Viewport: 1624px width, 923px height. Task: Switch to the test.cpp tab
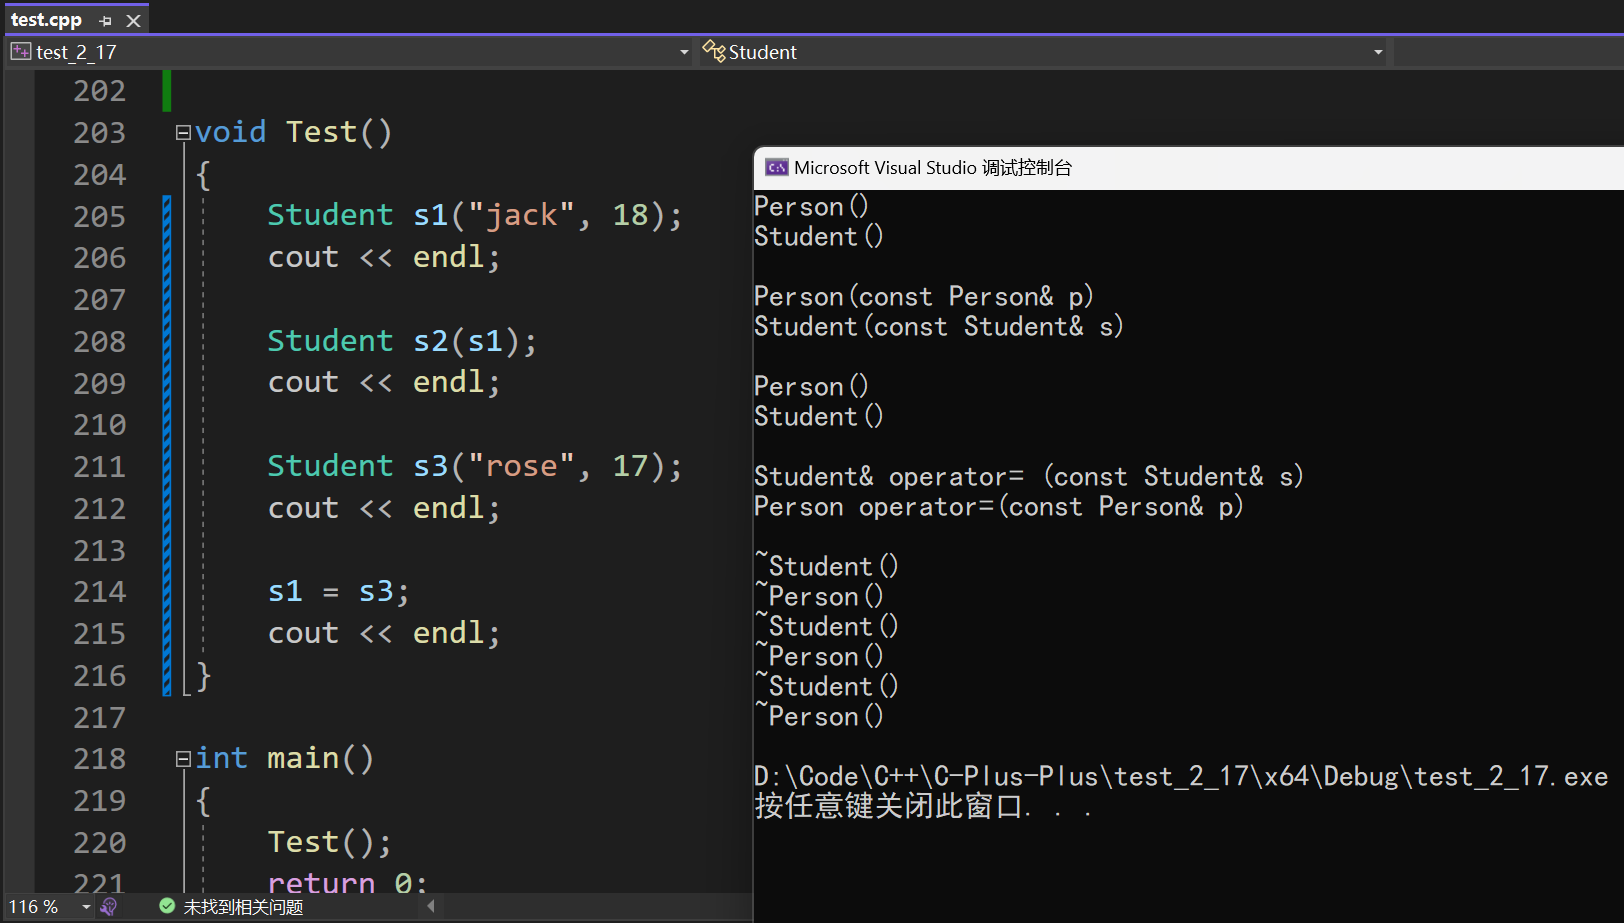tap(46, 20)
